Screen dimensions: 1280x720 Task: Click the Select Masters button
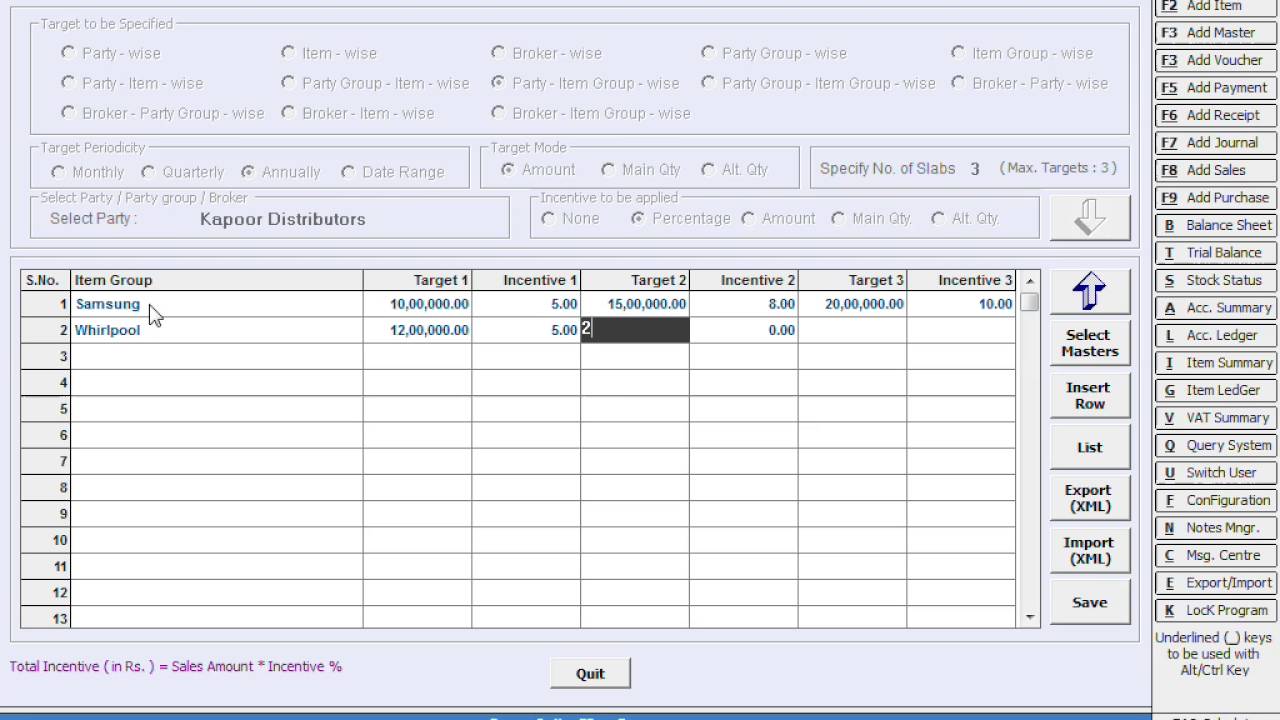coord(1089,343)
